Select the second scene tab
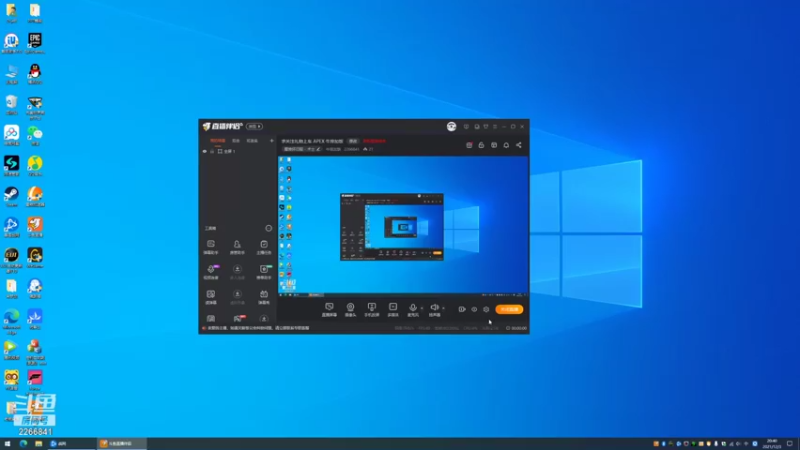 click(x=236, y=141)
